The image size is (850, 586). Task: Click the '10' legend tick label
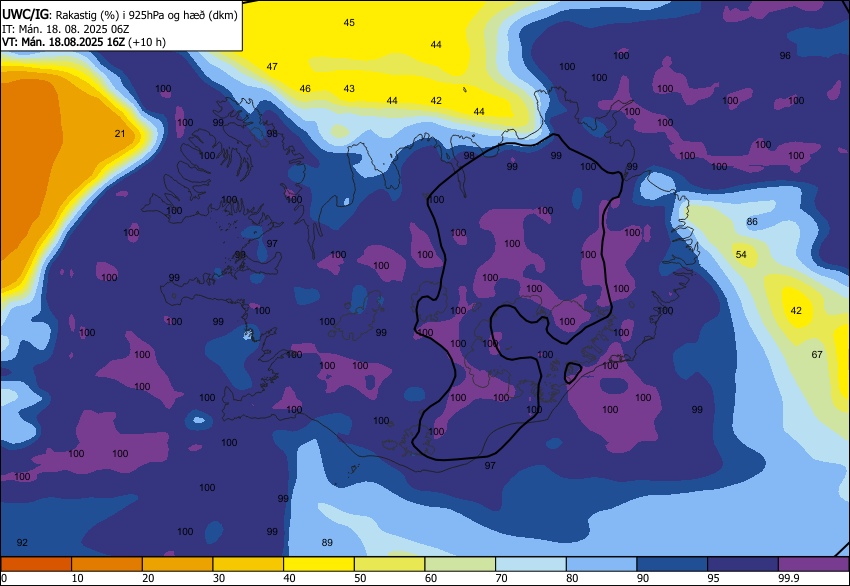pos(78,578)
